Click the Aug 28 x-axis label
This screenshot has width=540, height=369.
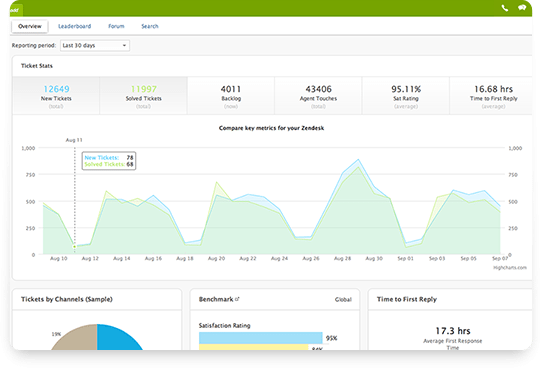pyautogui.click(x=342, y=258)
